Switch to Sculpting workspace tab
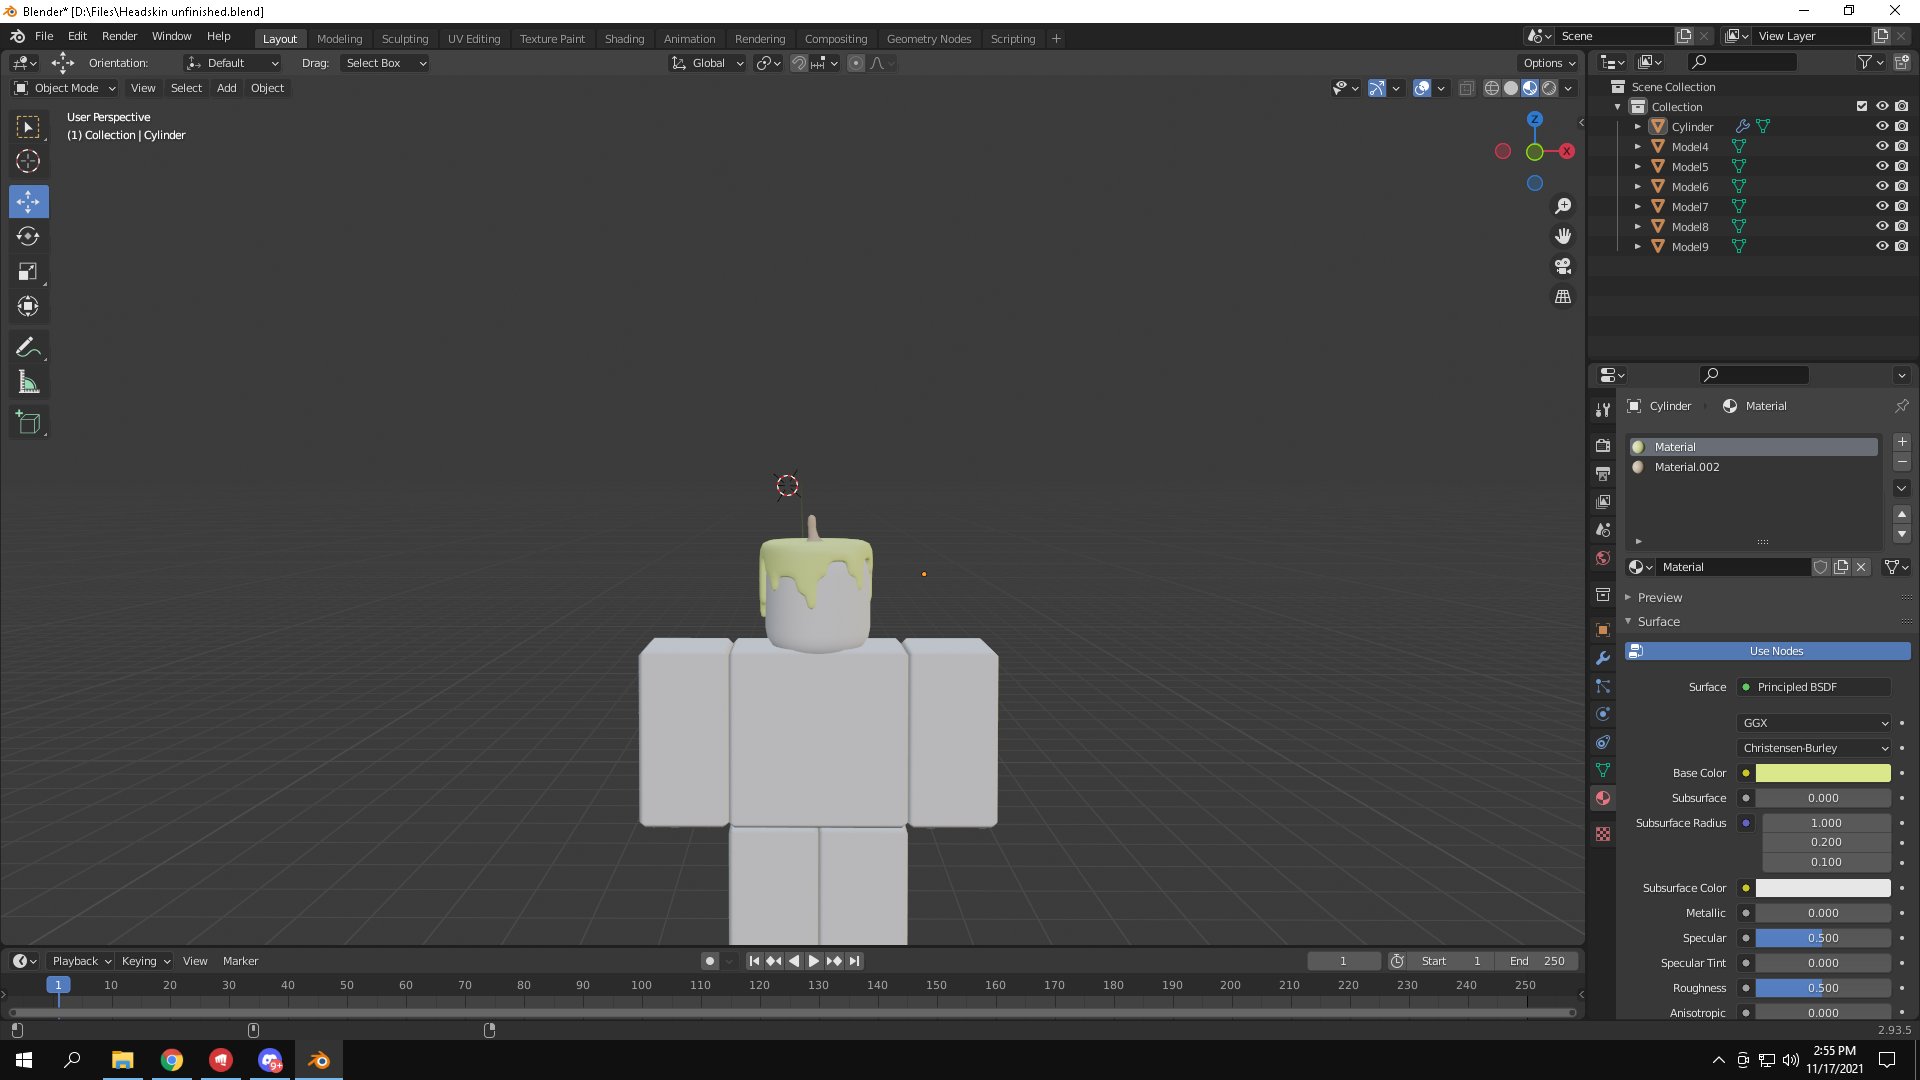The width and height of the screenshot is (1920, 1080). click(x=405, y=38)
